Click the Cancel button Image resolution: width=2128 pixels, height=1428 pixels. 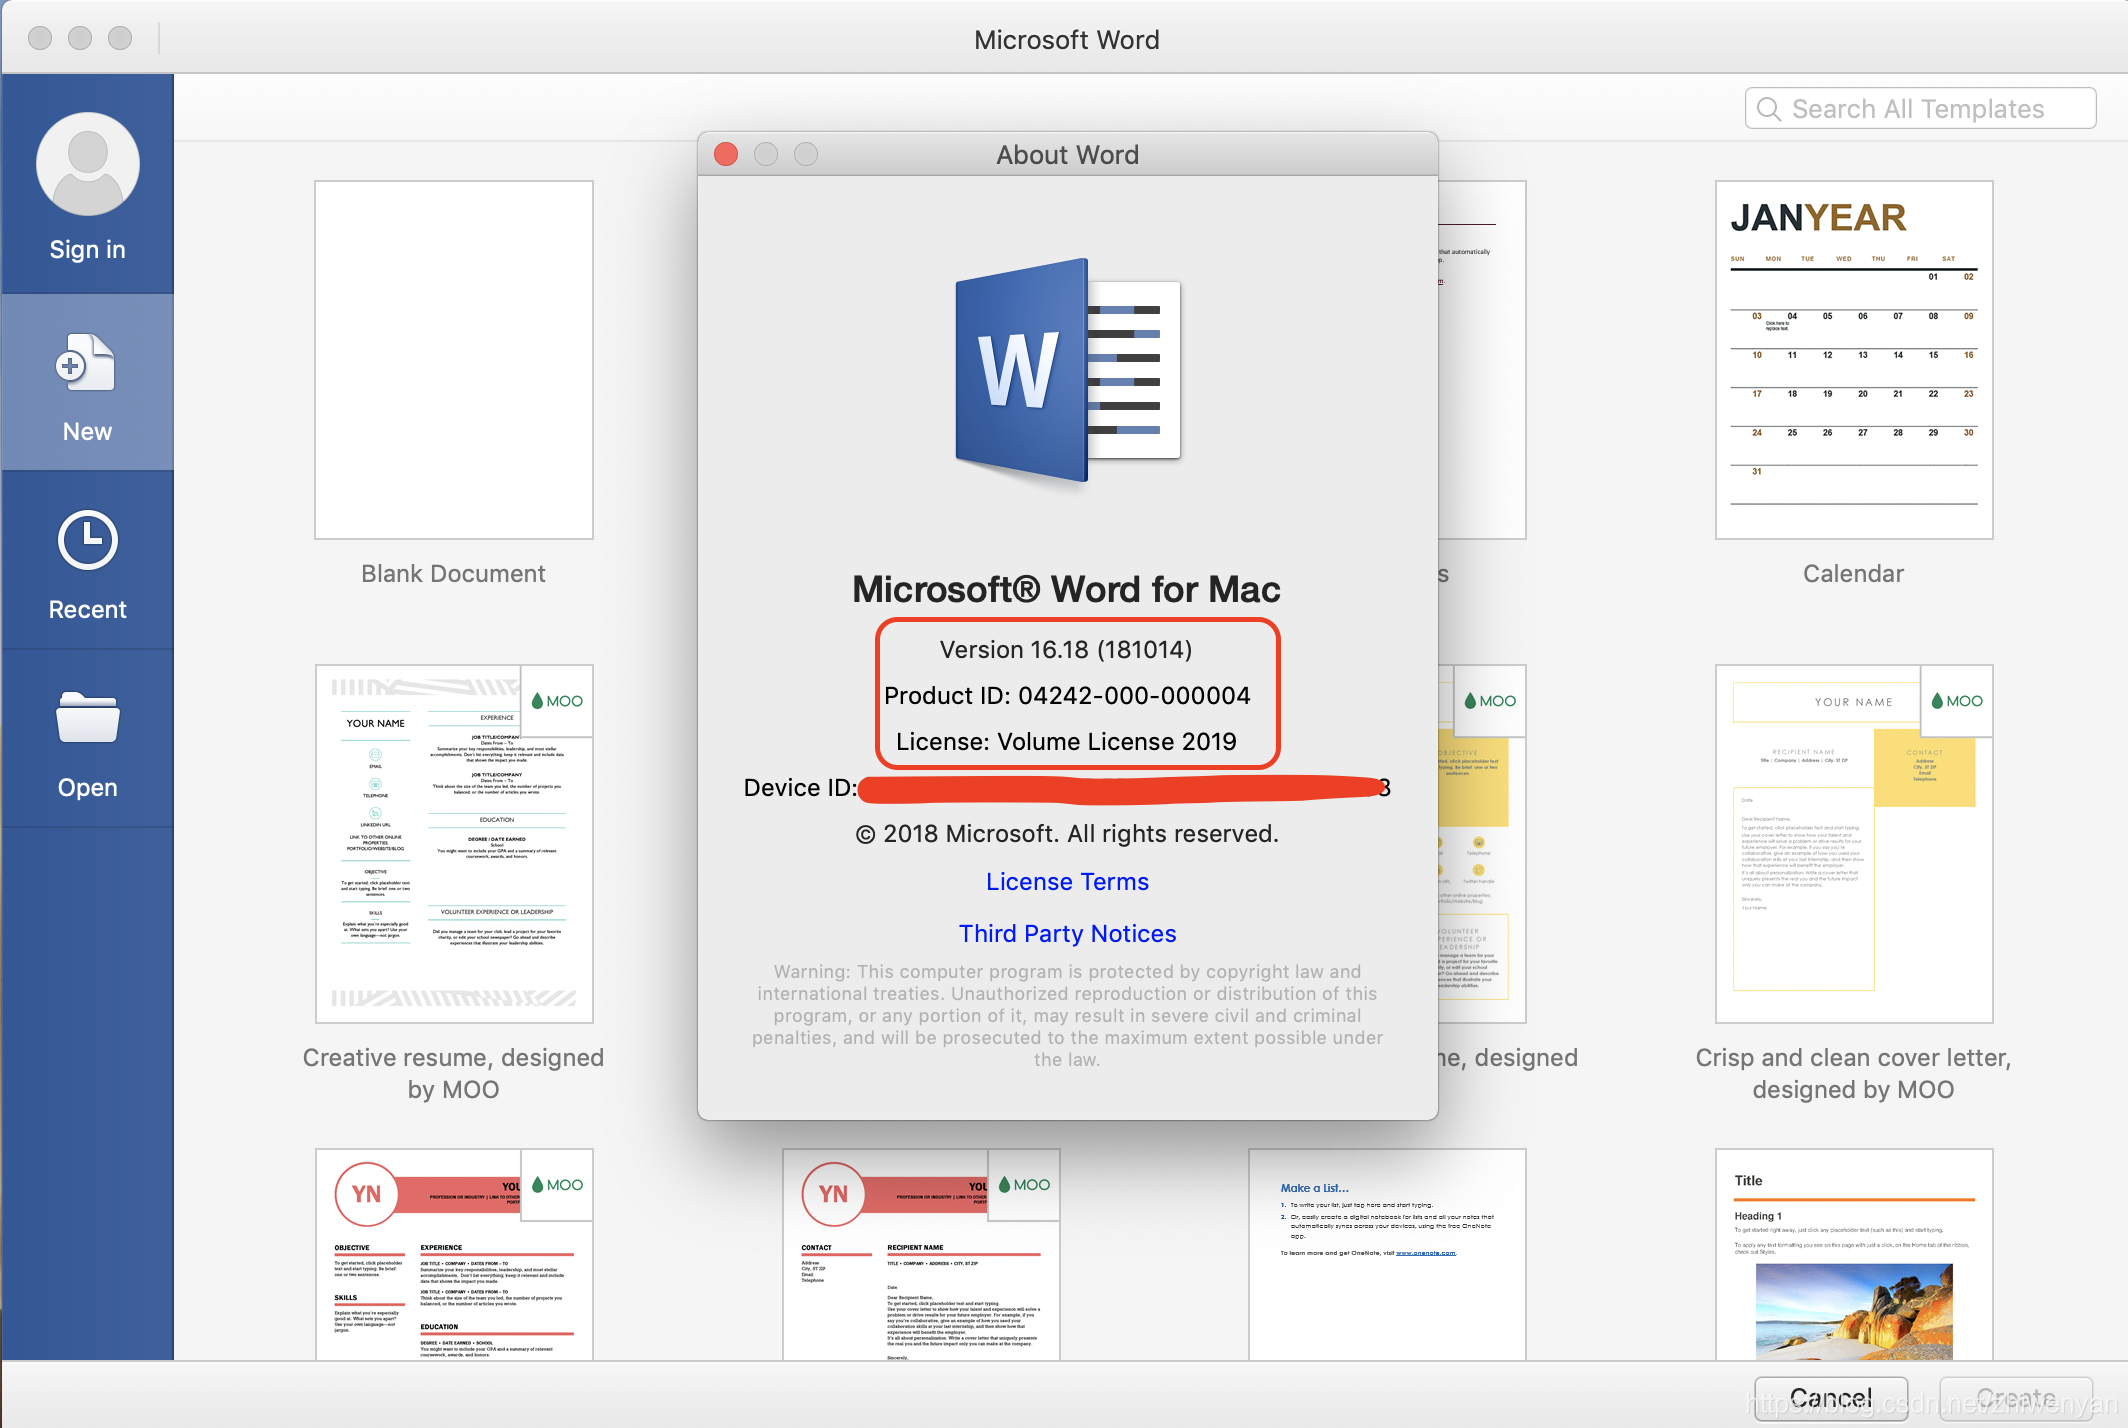[1830, 1397]
